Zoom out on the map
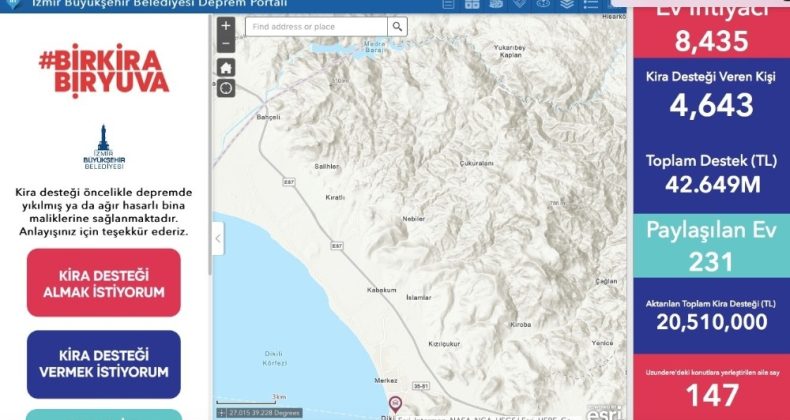The height and width of the screenshot is (420, 790). (x=226, y=43)
